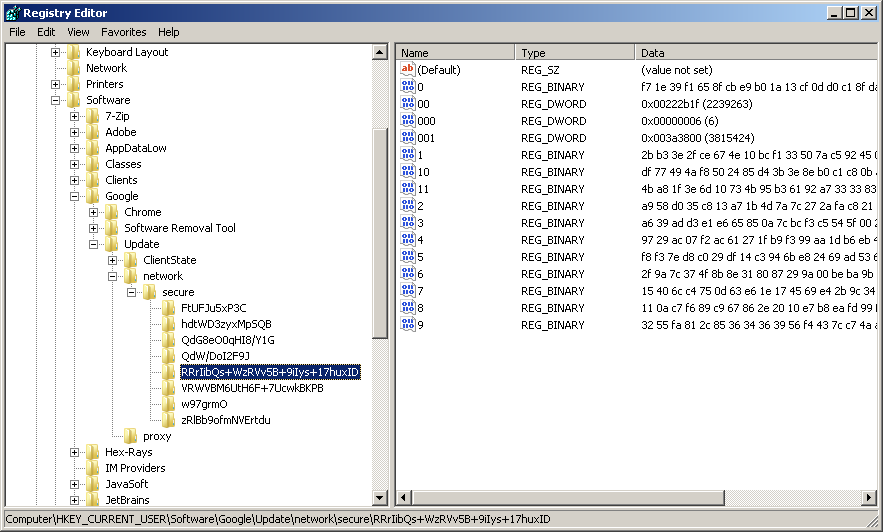Click the values pane scroll-right arrow
Screen dimensions: 883x532
869,498
